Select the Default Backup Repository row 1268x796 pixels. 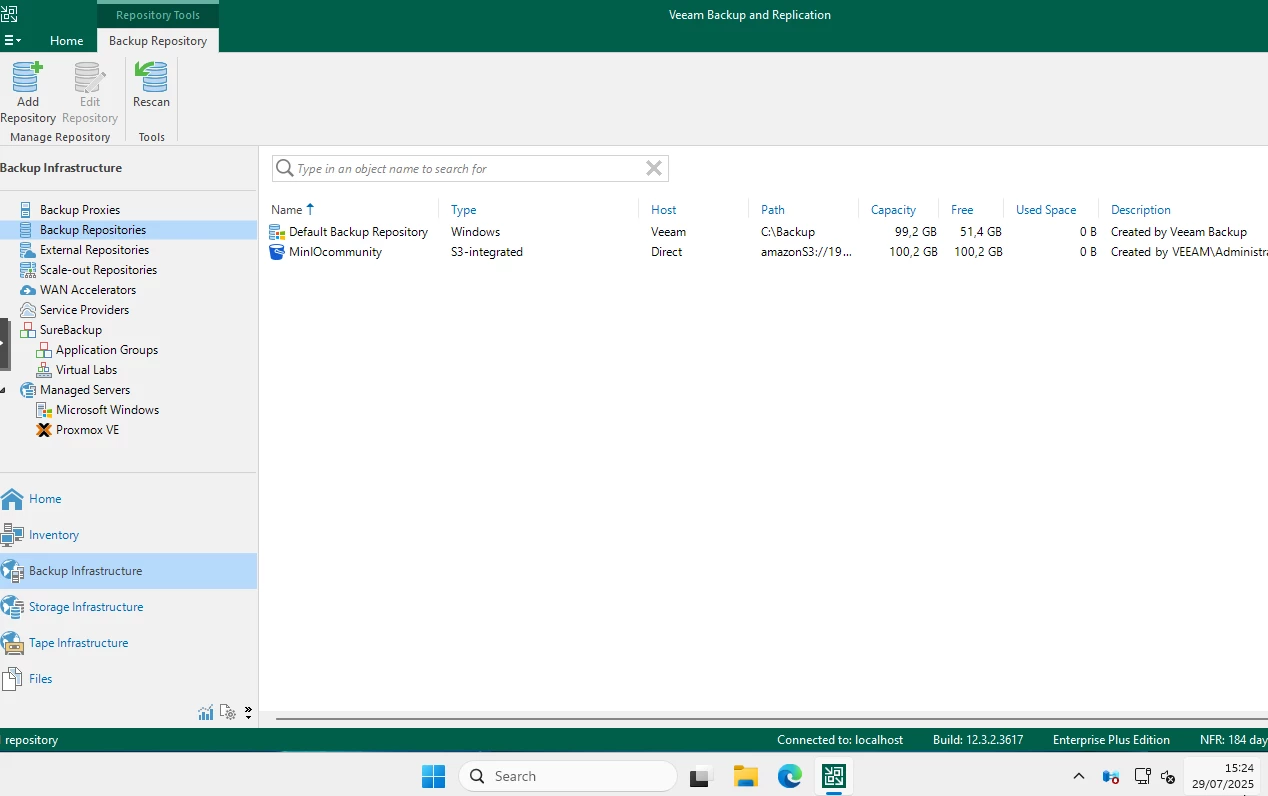coord(767,232)
